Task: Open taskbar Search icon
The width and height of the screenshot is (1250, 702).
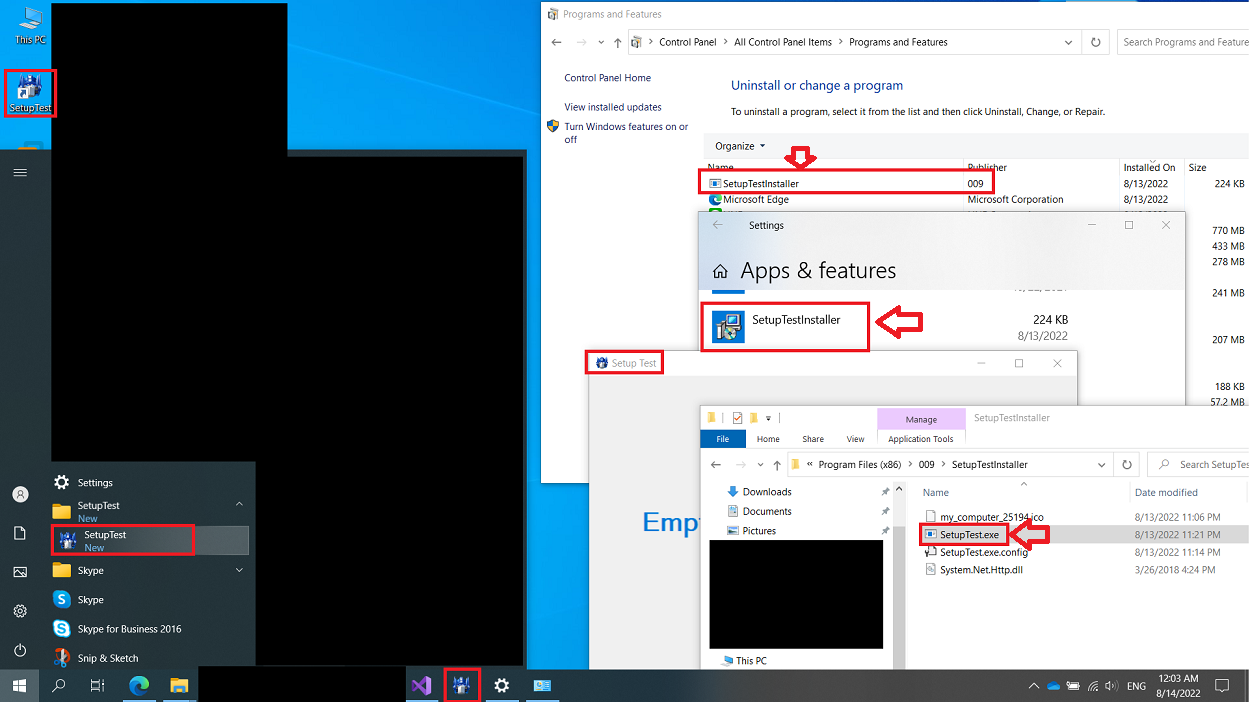Action: (58, 686)
